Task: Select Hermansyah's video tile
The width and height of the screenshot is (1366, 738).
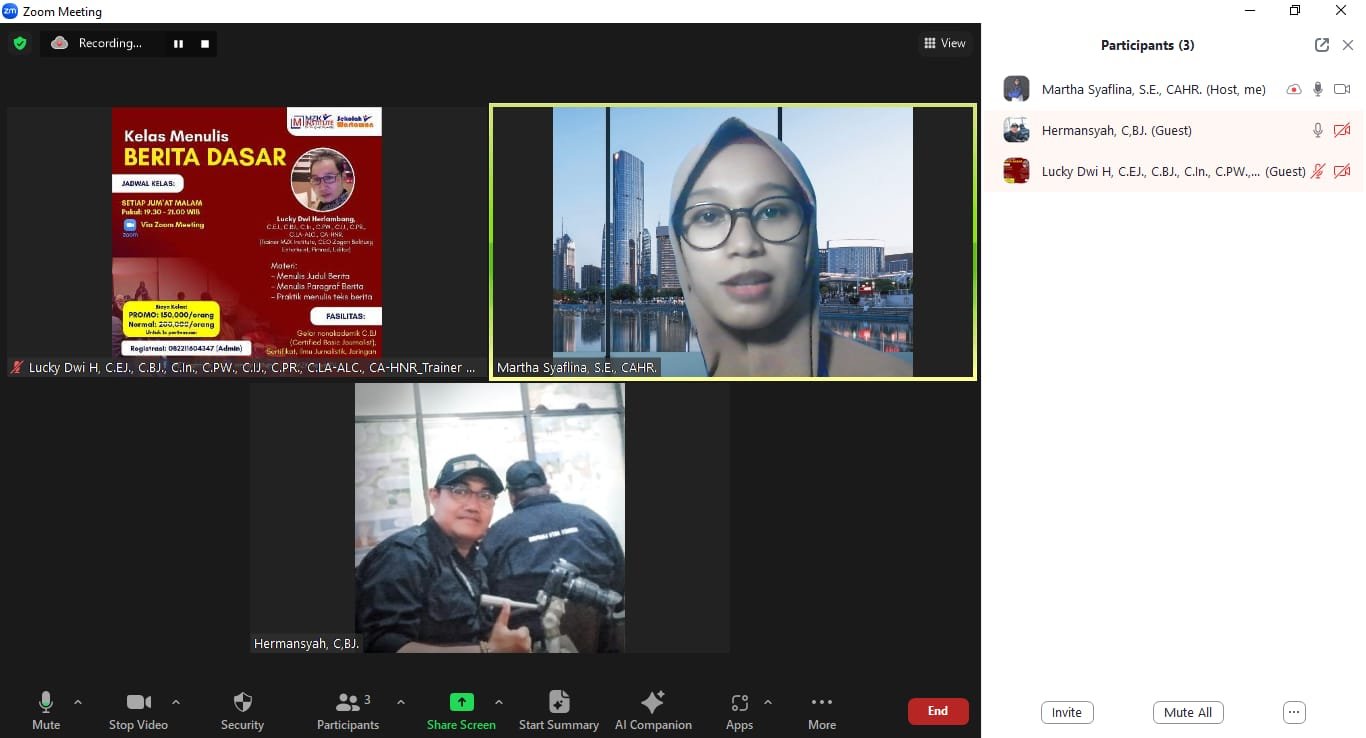Action: [x=490, y=518]
